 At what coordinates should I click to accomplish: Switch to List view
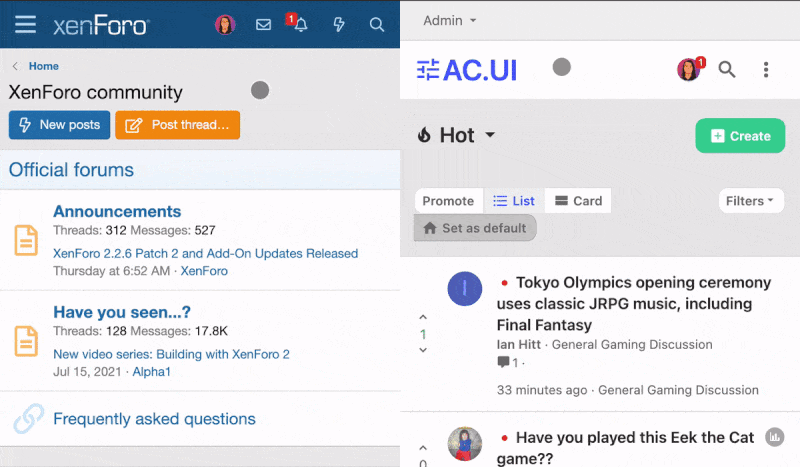pos(514,201)
